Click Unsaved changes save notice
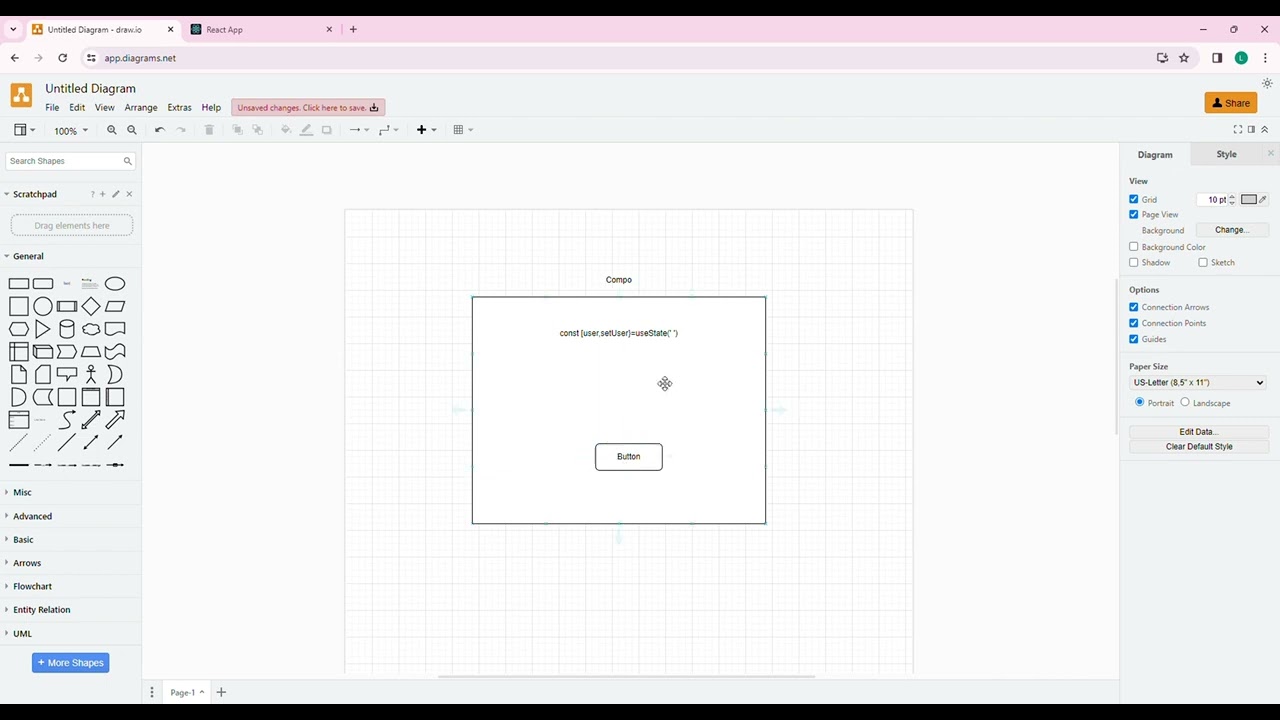The image size is (1280, 720). pyautogui.click(x=308, y=108)
